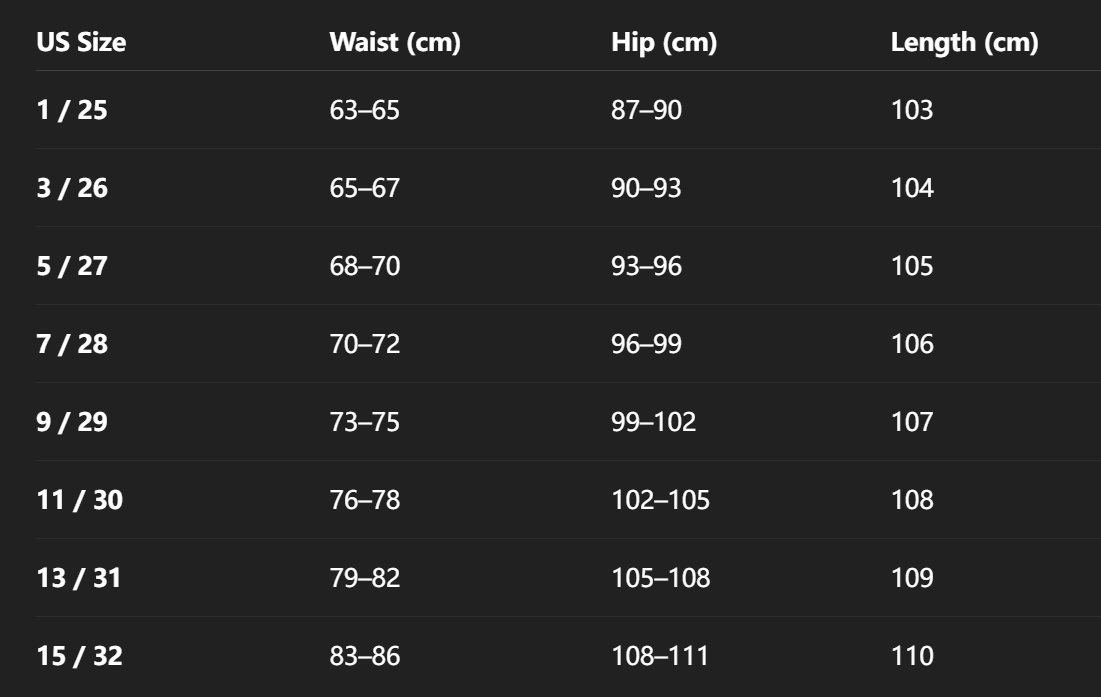Click hip value 87–90

pyautogui.click(x=646, y=110)
